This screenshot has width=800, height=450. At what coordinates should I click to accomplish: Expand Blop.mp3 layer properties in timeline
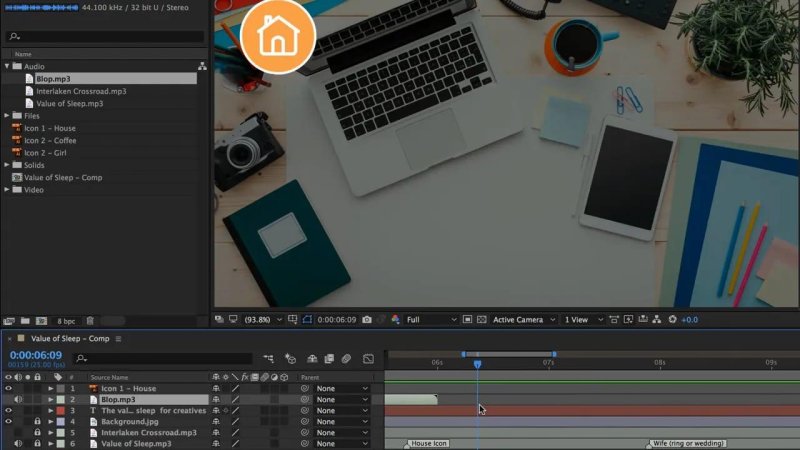[x=51, y=399]
